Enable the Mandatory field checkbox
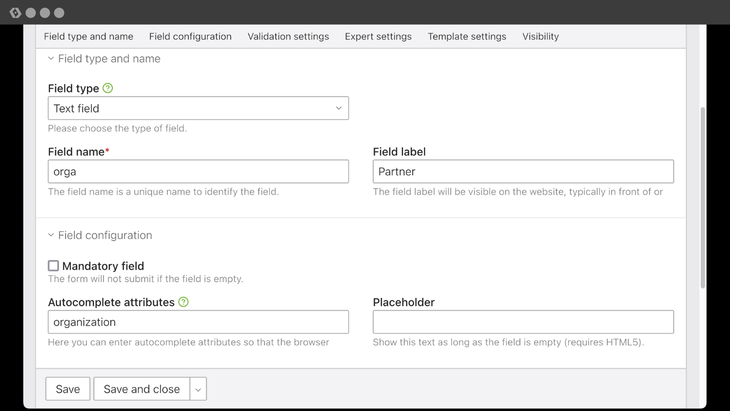The image size is (730, 411). (54, 266)
